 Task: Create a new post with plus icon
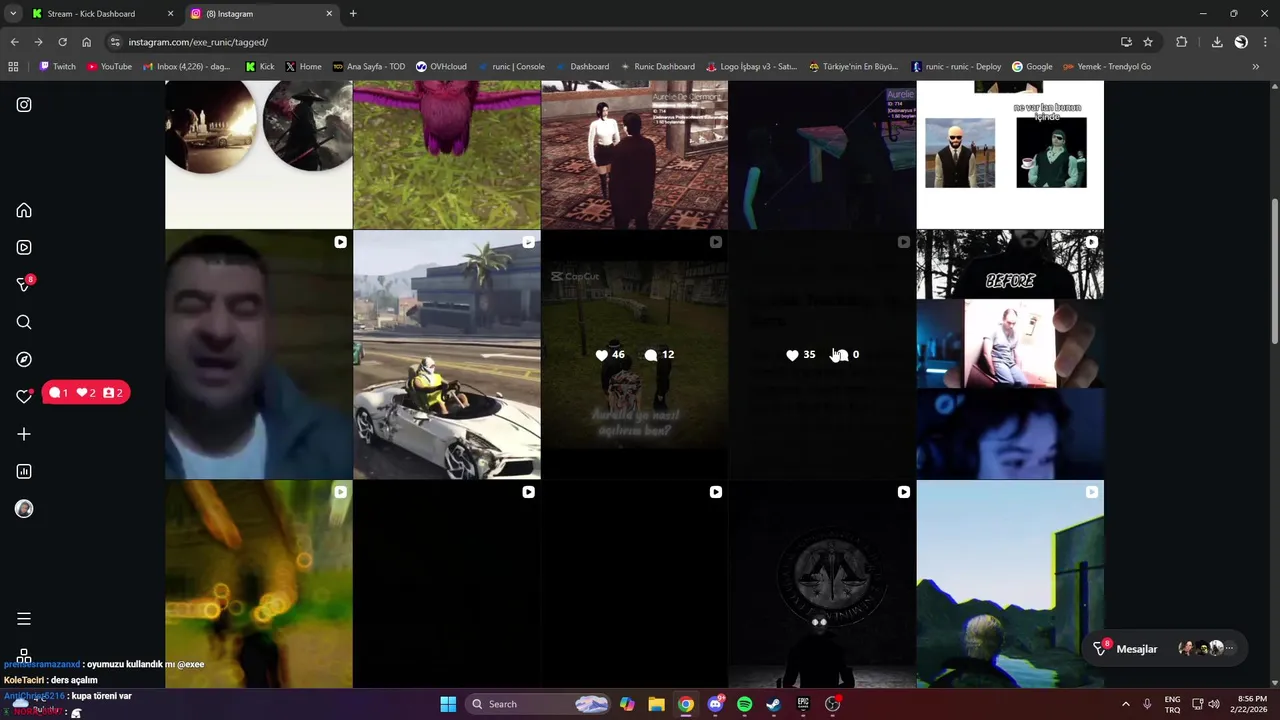click(x=24, y=434)
